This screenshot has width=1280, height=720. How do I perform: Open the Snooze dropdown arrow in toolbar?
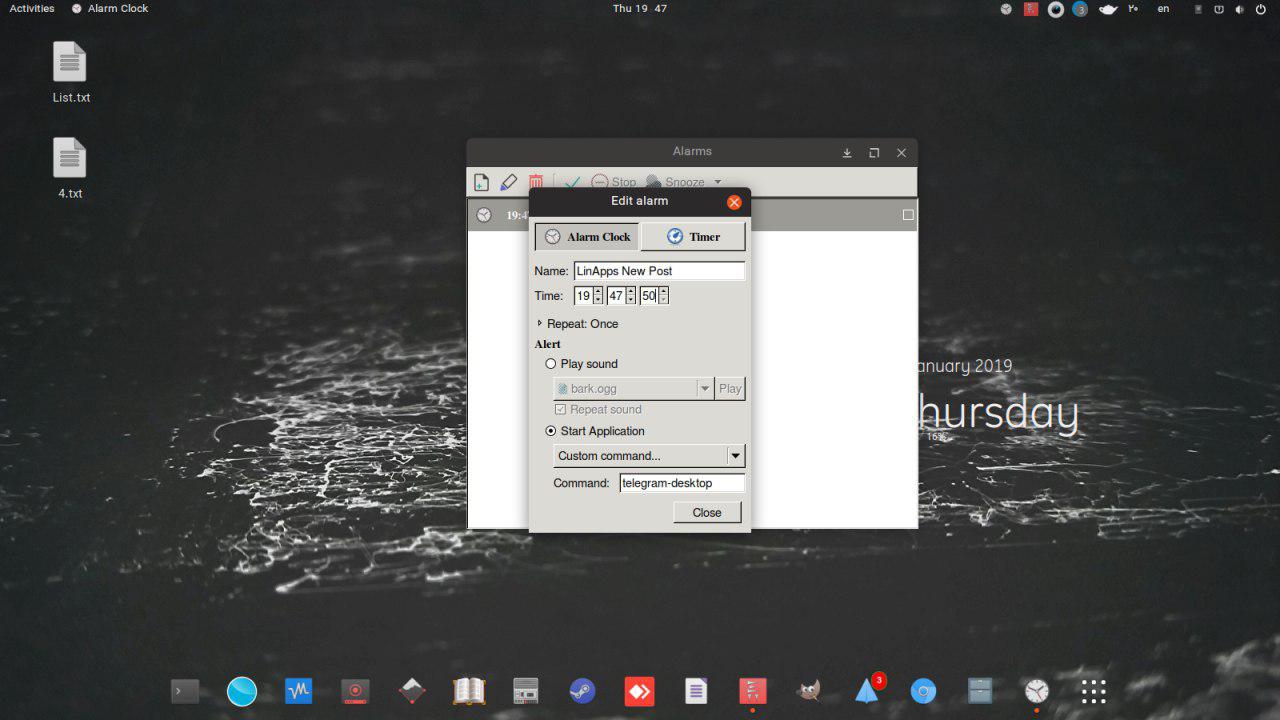717,182
